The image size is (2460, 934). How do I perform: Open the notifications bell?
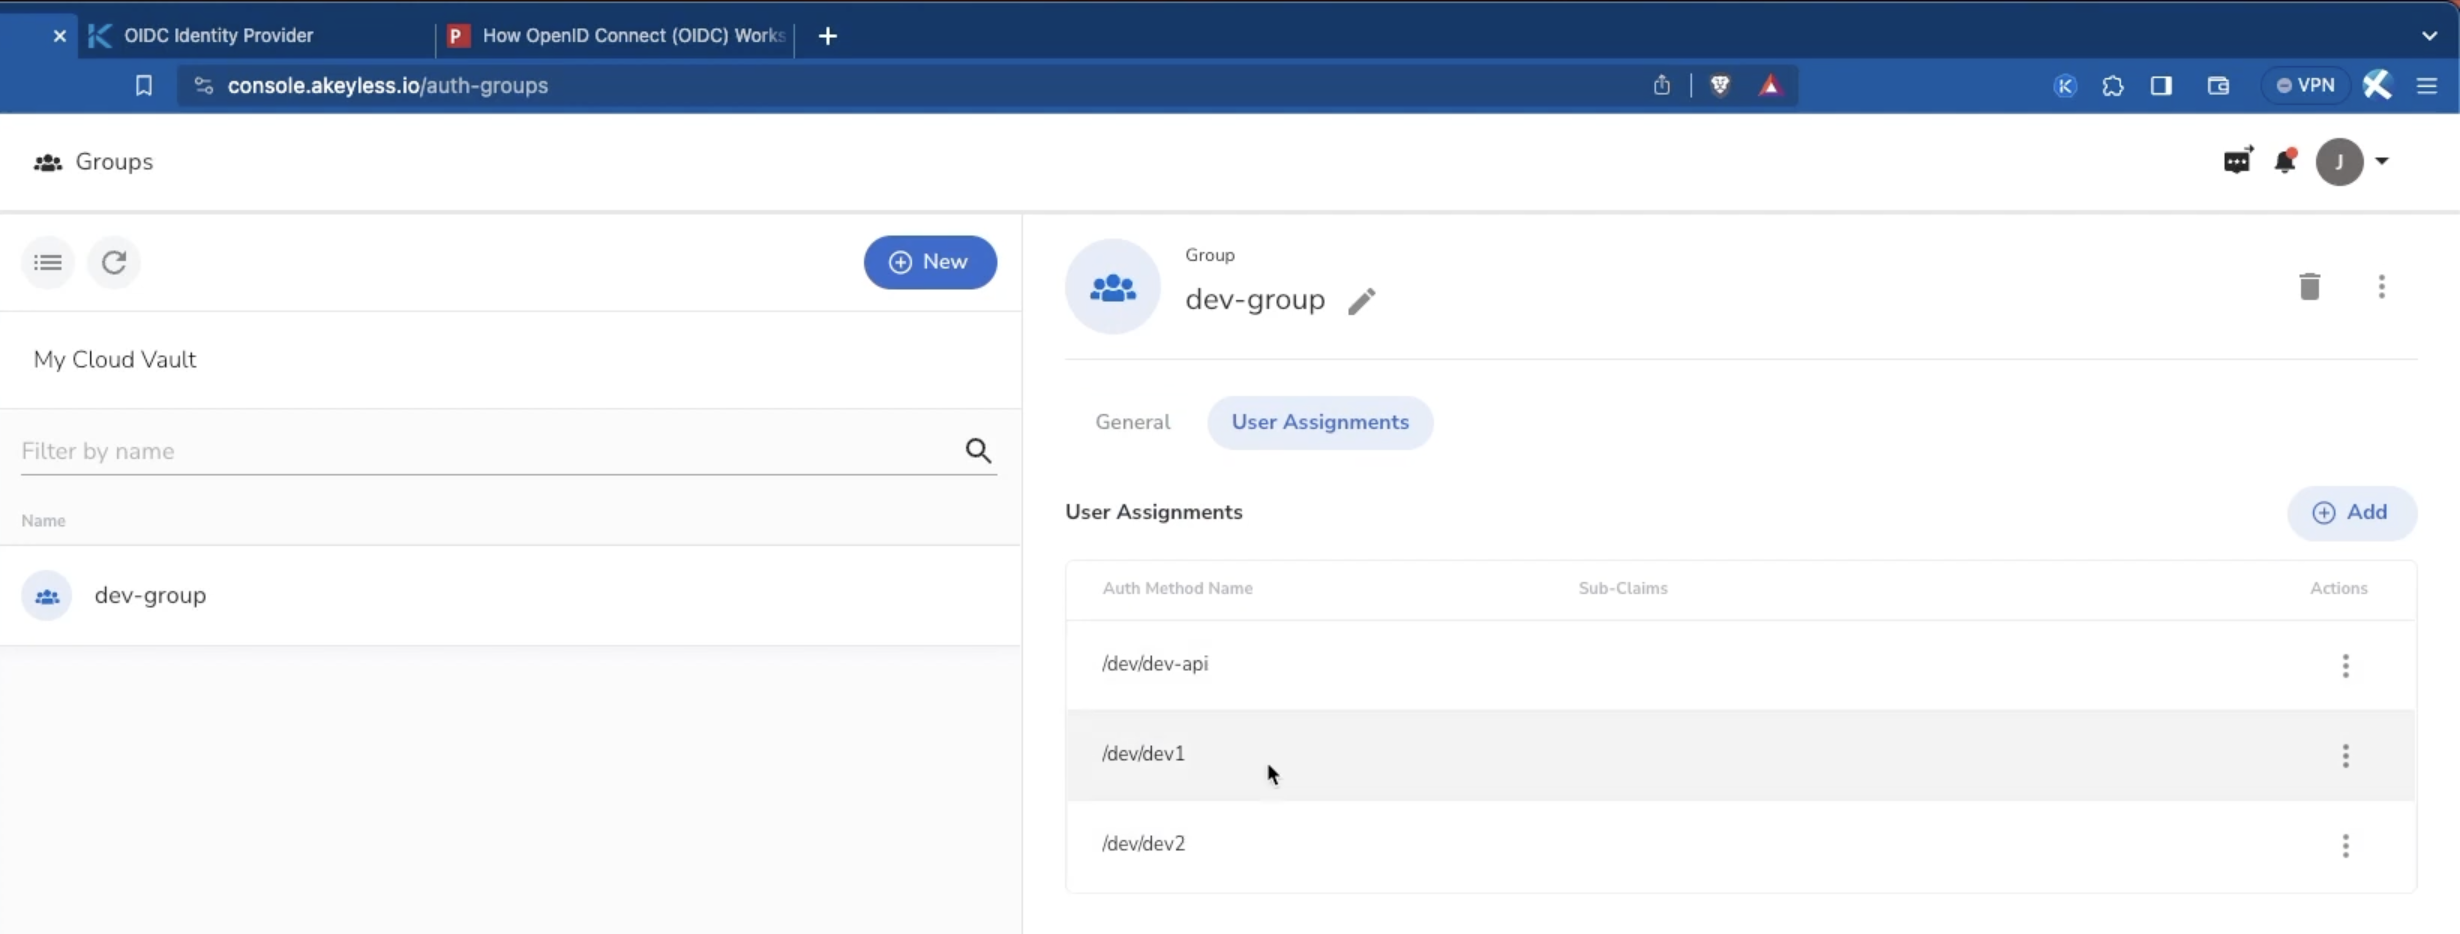2285,161
